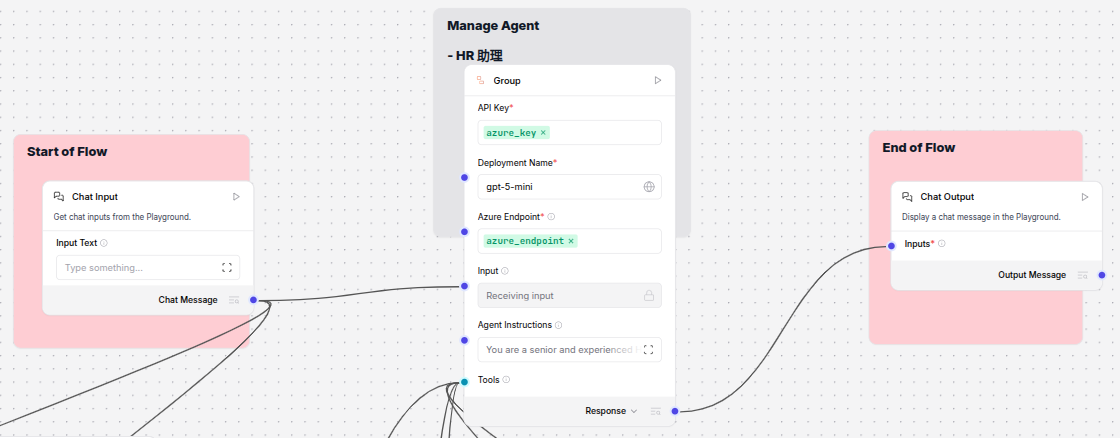Click the Chat Output speech bubble icon
1120x438 pixels.
pyautogui.click(x=908, y=196)
